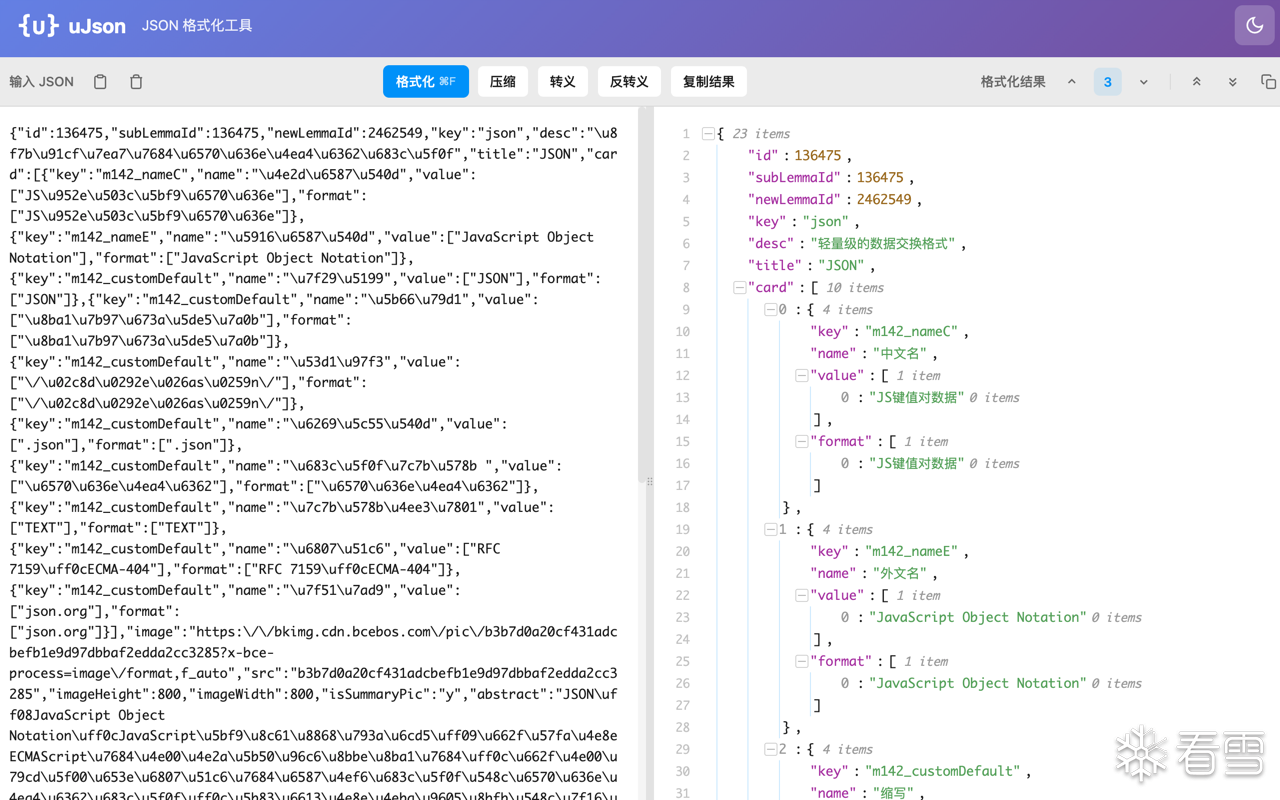Image resolution: width=1280 pixels, height=800 pixels.
Task: Select the title value "JSON" on line 7
Action: click(841, 266)
